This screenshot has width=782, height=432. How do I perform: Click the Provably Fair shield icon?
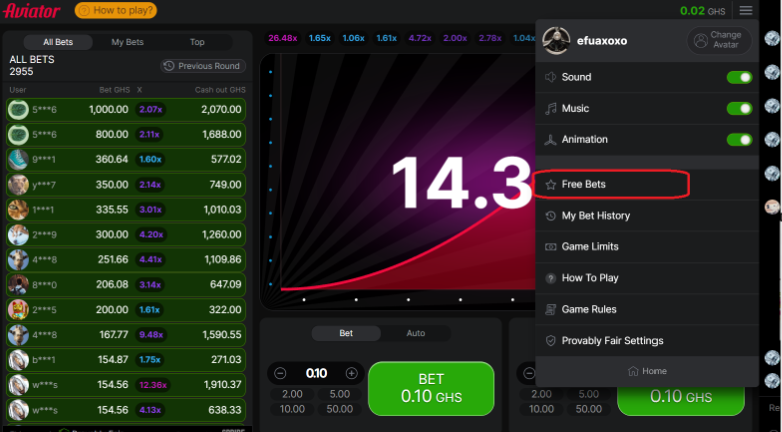pos(551,341)
